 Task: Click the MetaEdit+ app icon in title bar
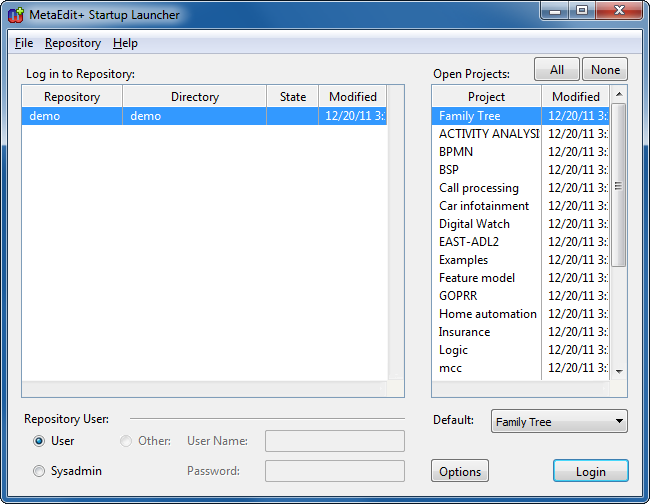tap(16, 15)
